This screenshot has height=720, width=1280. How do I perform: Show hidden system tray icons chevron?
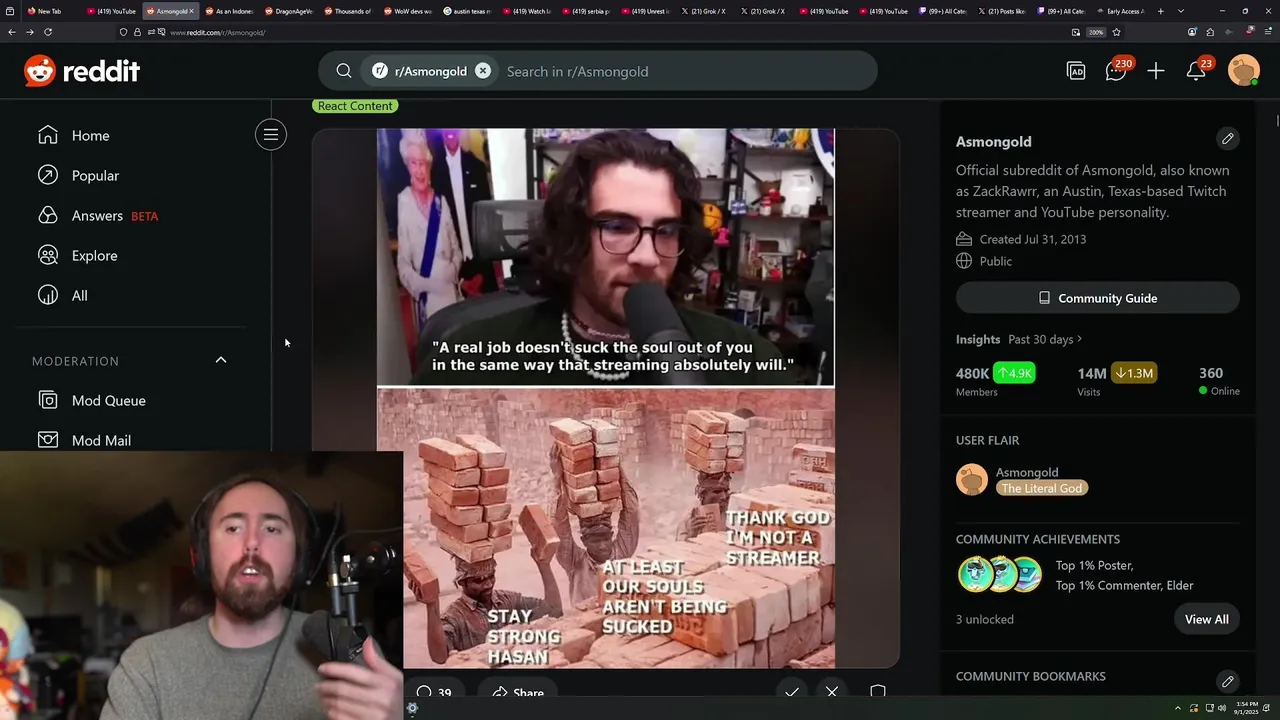(1177, 709)
